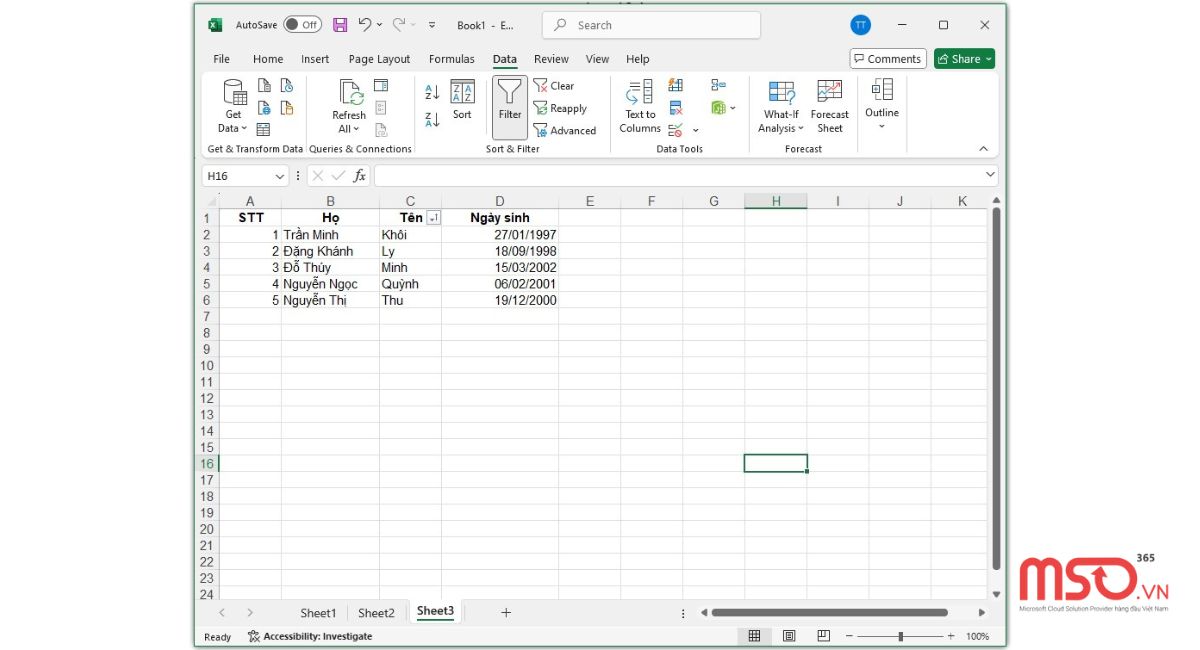Click the From Web icon

[264, 108]
